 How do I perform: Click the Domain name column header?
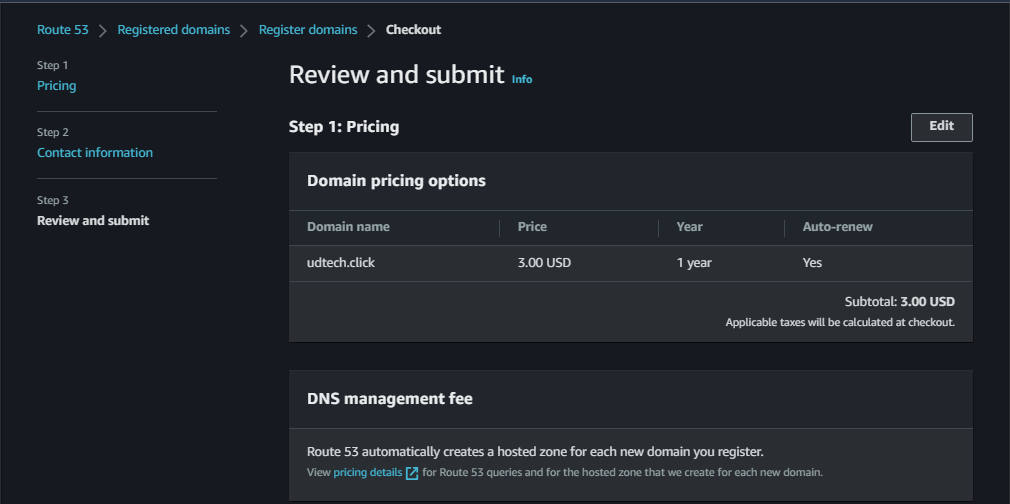tap(348, 227)
